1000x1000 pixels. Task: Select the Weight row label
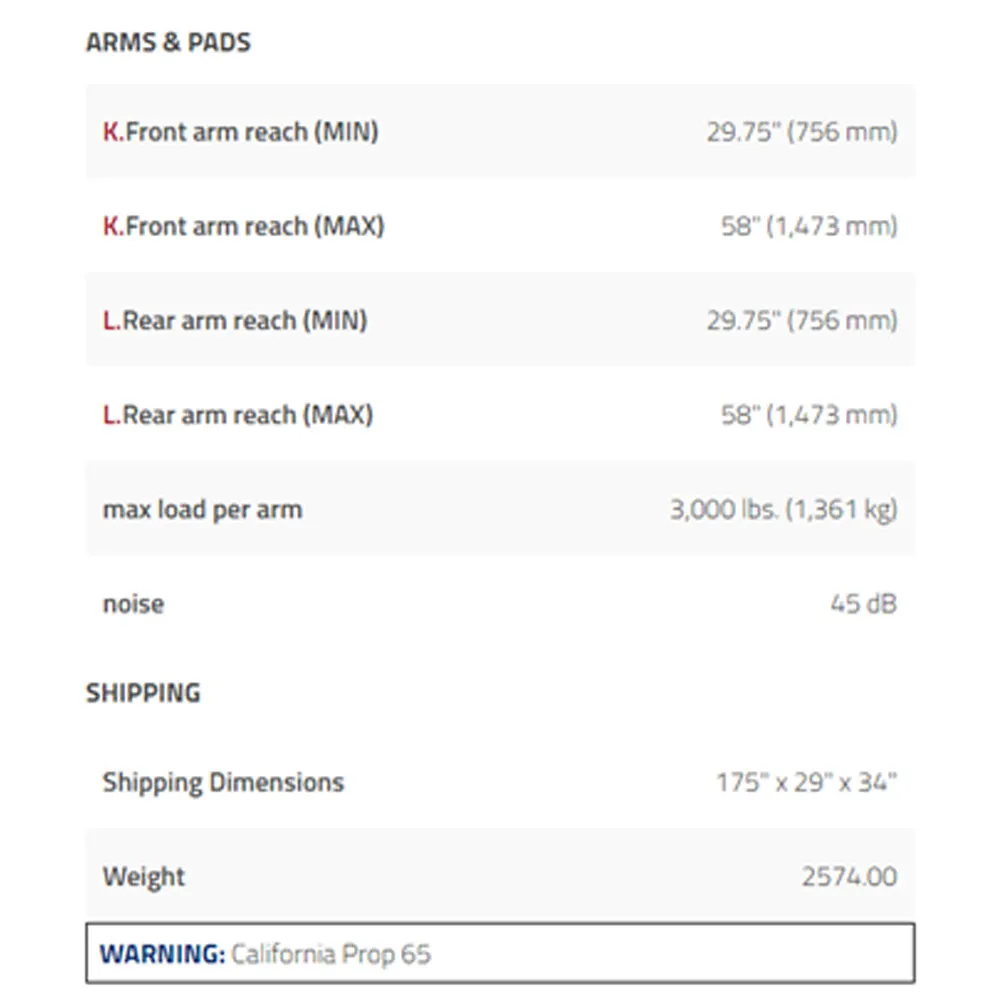(x=143, y=878)
